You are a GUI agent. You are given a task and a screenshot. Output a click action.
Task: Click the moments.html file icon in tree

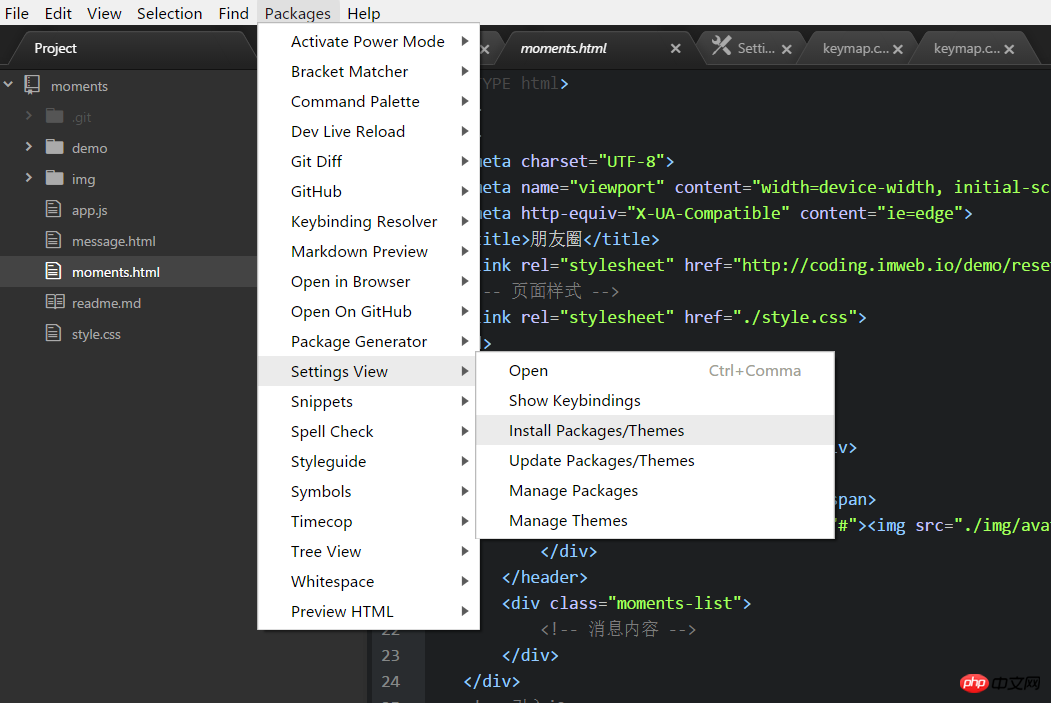tap(53, 271)
